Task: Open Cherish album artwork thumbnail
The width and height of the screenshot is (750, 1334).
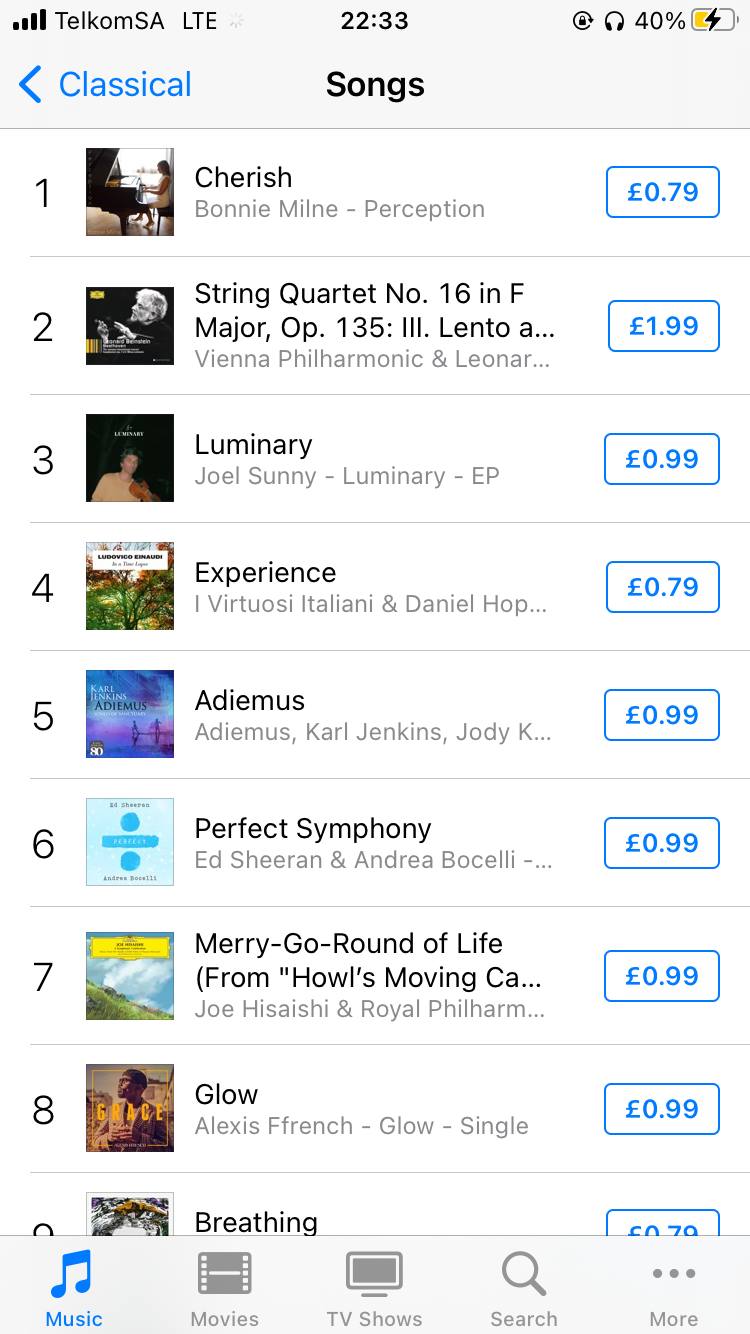Action: (130, 192)
